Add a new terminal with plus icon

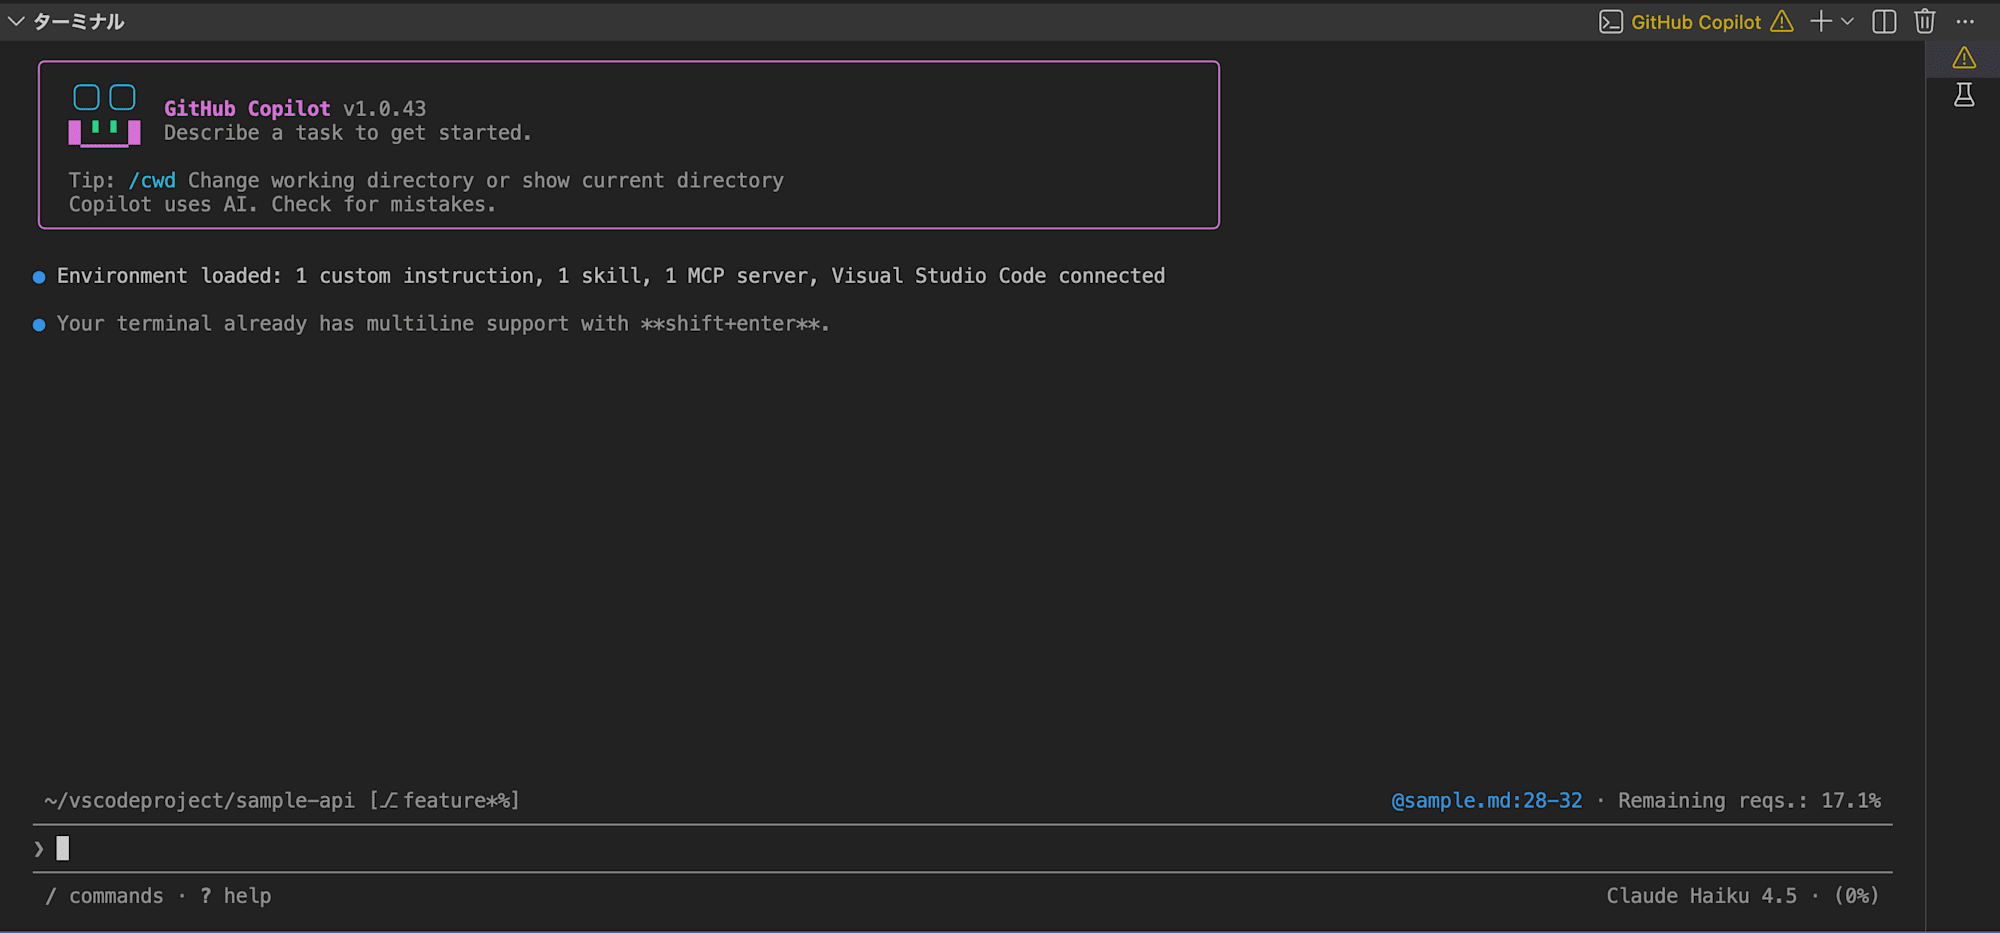pyautogui.click(x=1821, y=21)
